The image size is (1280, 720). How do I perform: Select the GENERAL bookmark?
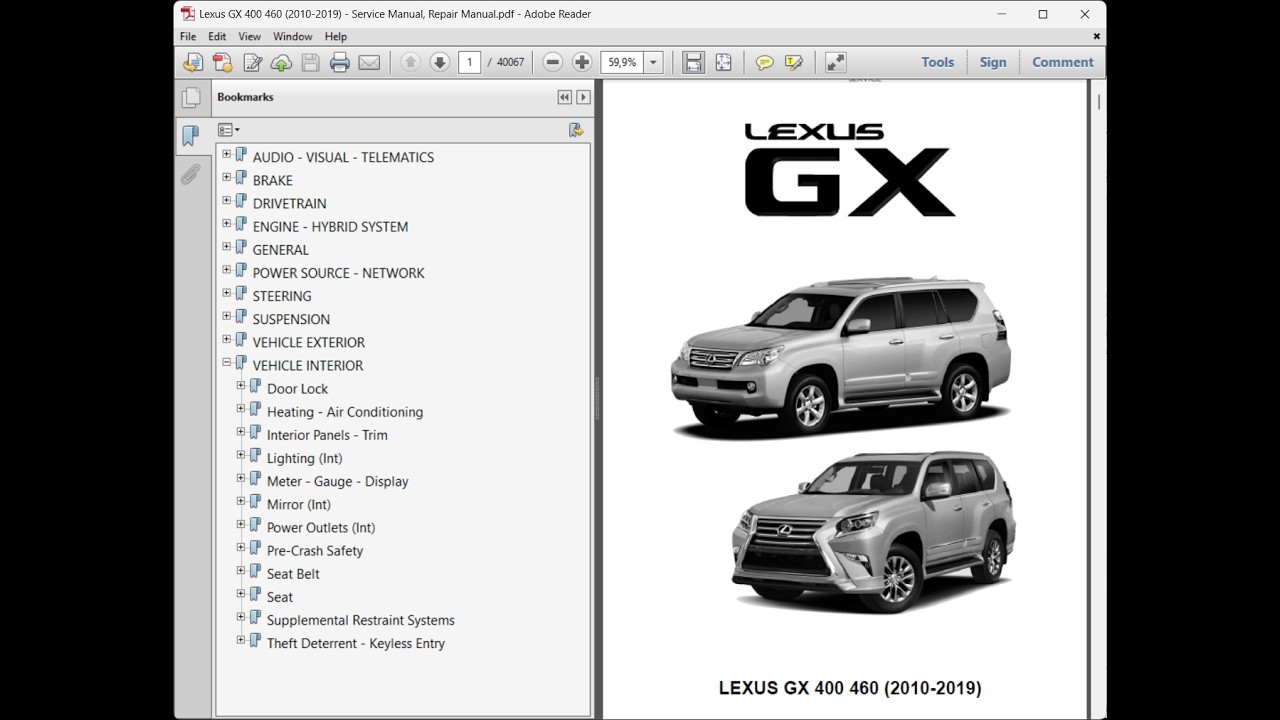click(x=280, y=250)
